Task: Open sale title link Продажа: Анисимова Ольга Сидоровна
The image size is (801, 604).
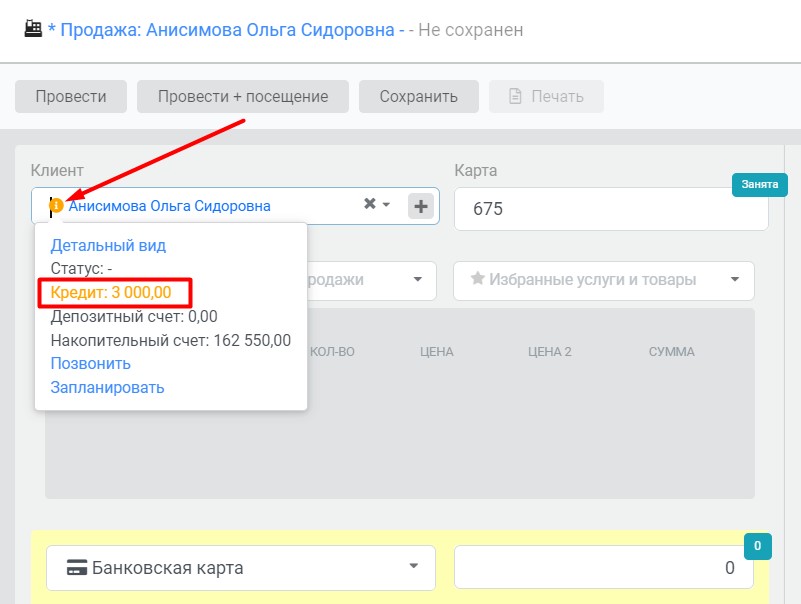Action: (x=227, y=30)
